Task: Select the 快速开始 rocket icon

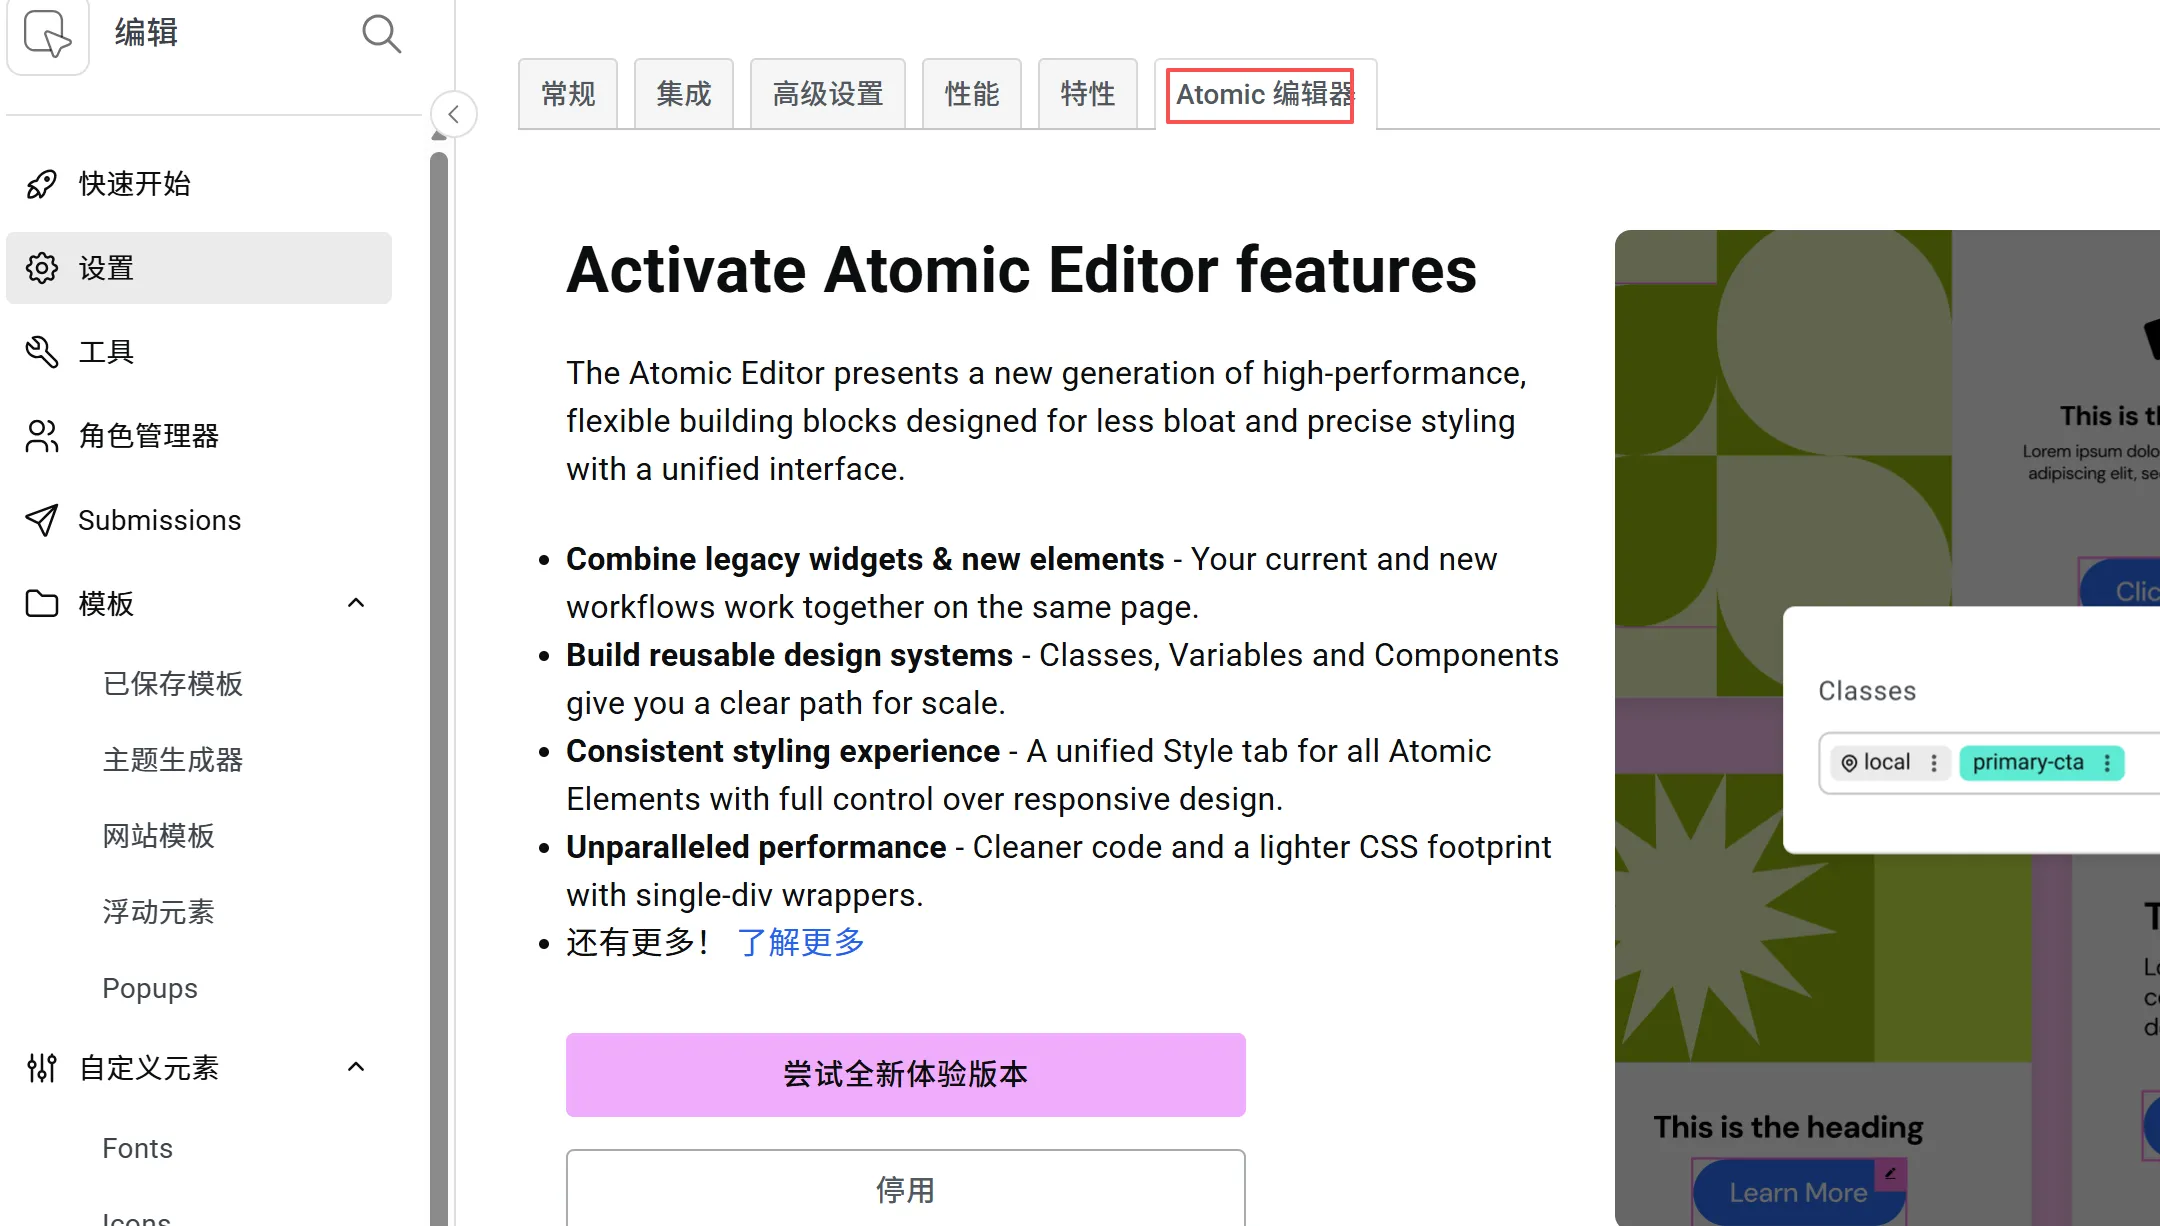Action: click(x=41, y=184)
